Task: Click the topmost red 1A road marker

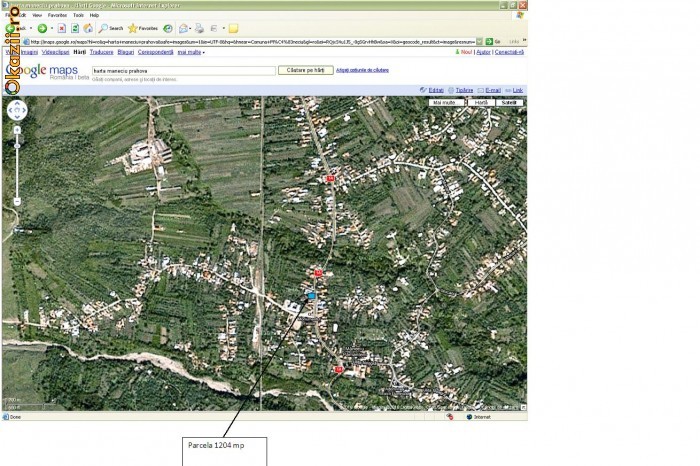Action: click(x=330, y=178)
